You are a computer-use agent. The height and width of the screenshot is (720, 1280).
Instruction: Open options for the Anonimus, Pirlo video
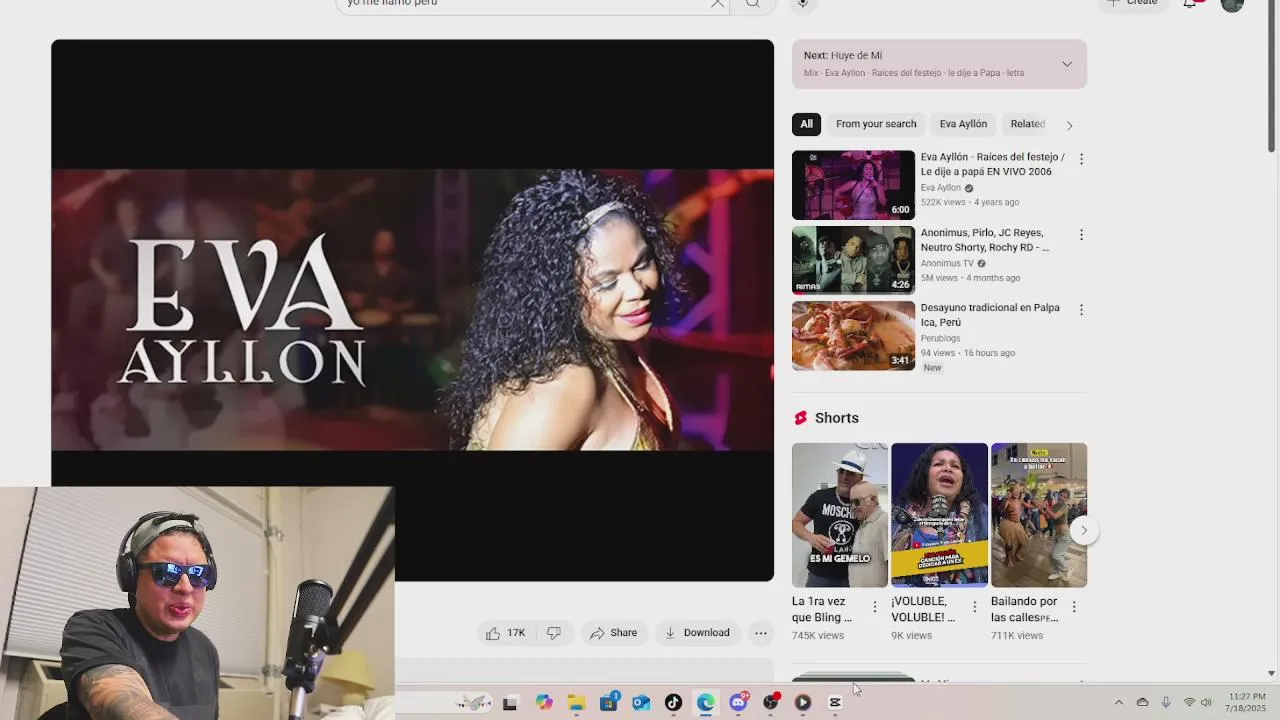pos(1081,234)
